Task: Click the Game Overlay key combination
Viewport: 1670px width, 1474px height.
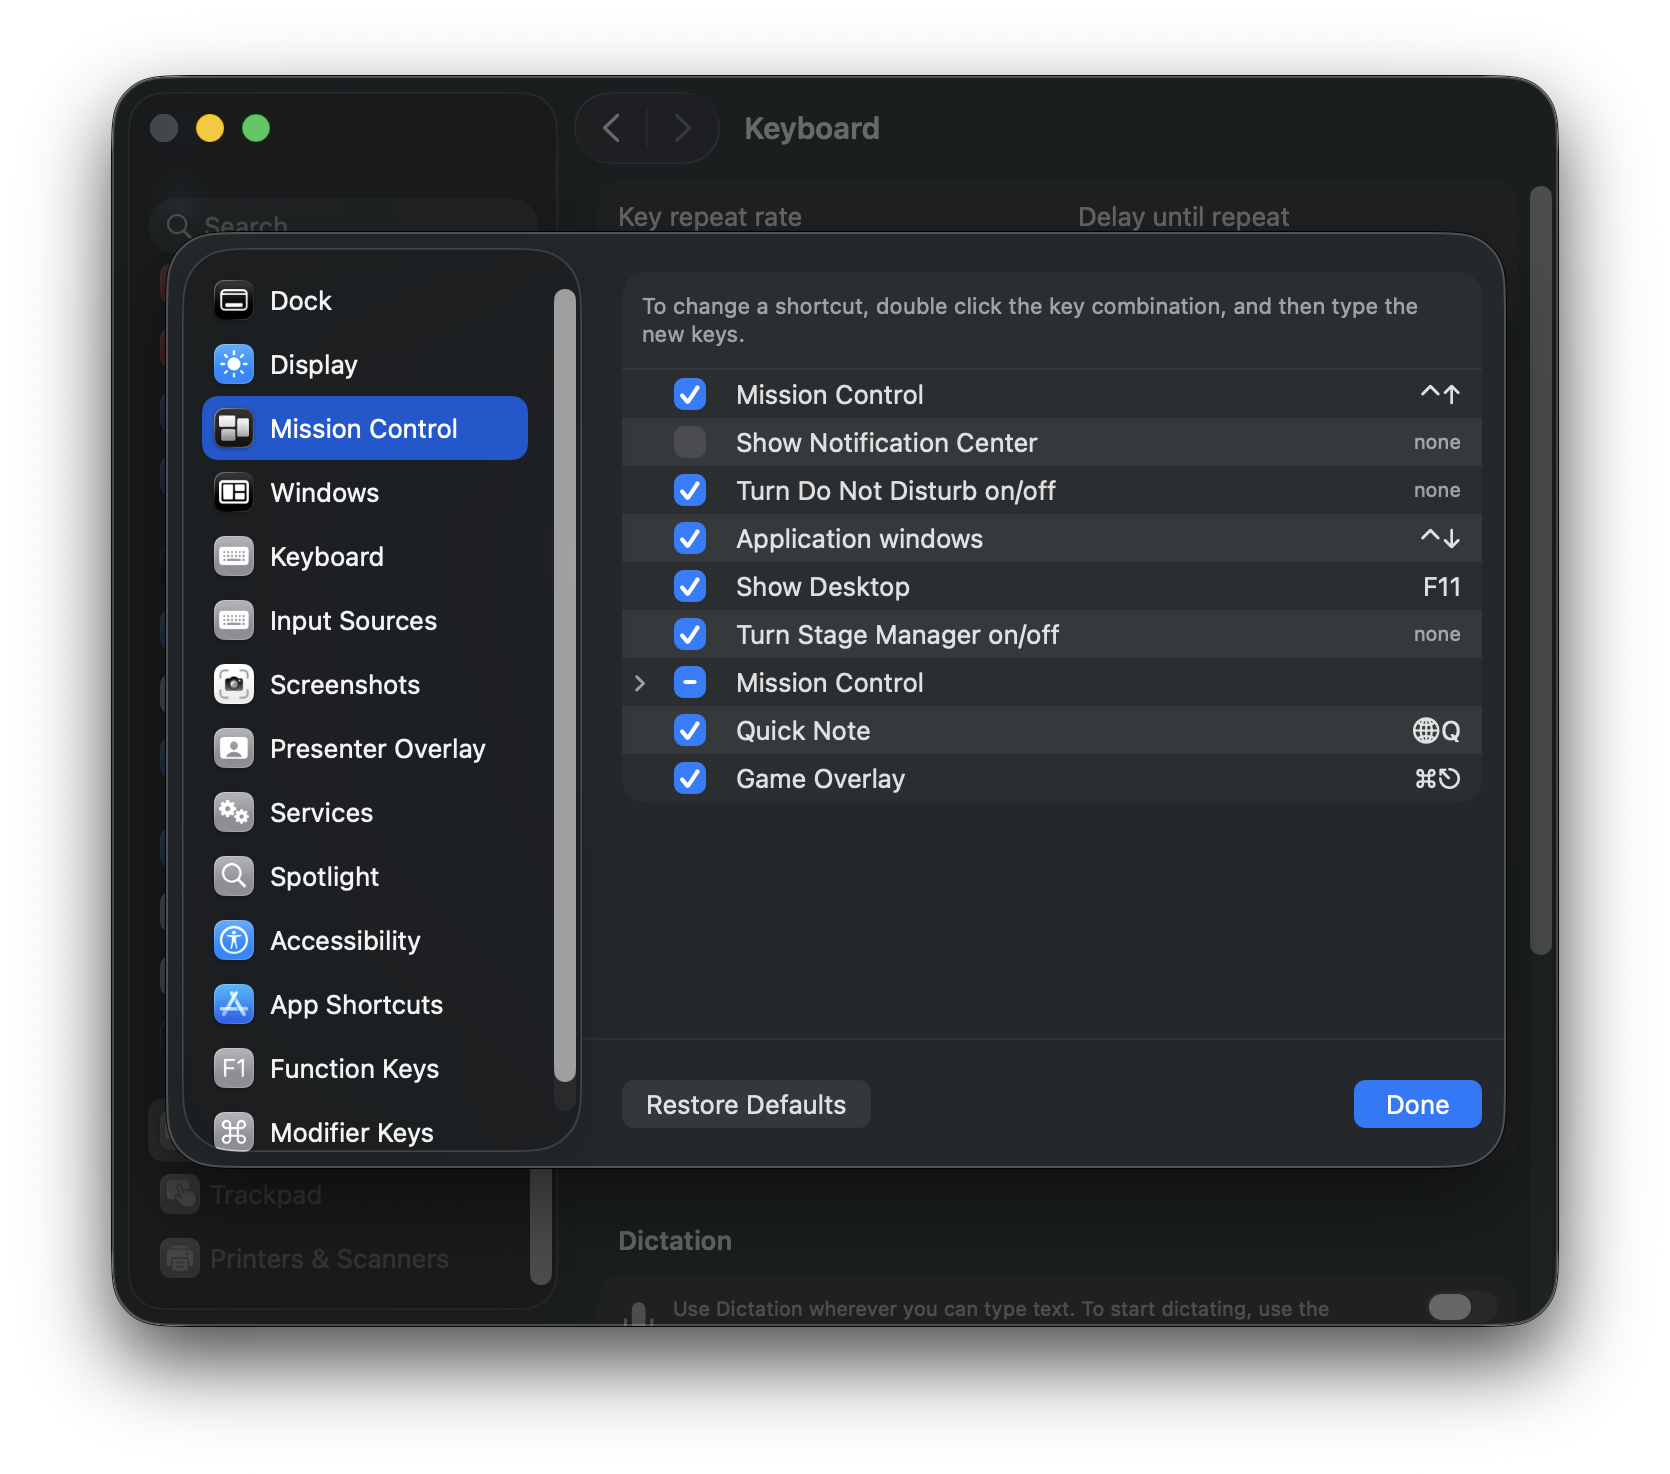Action: (x=1437, y=779)
